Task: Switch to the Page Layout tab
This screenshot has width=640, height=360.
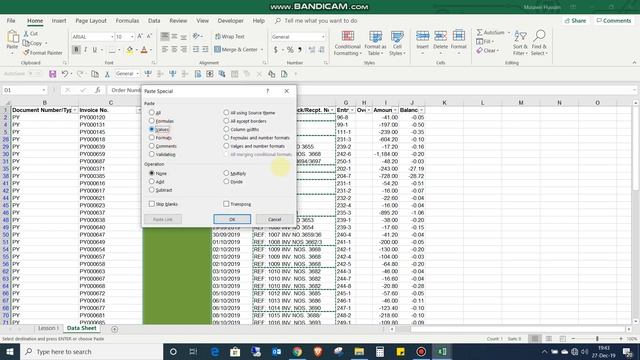Action: coord(91,20)
